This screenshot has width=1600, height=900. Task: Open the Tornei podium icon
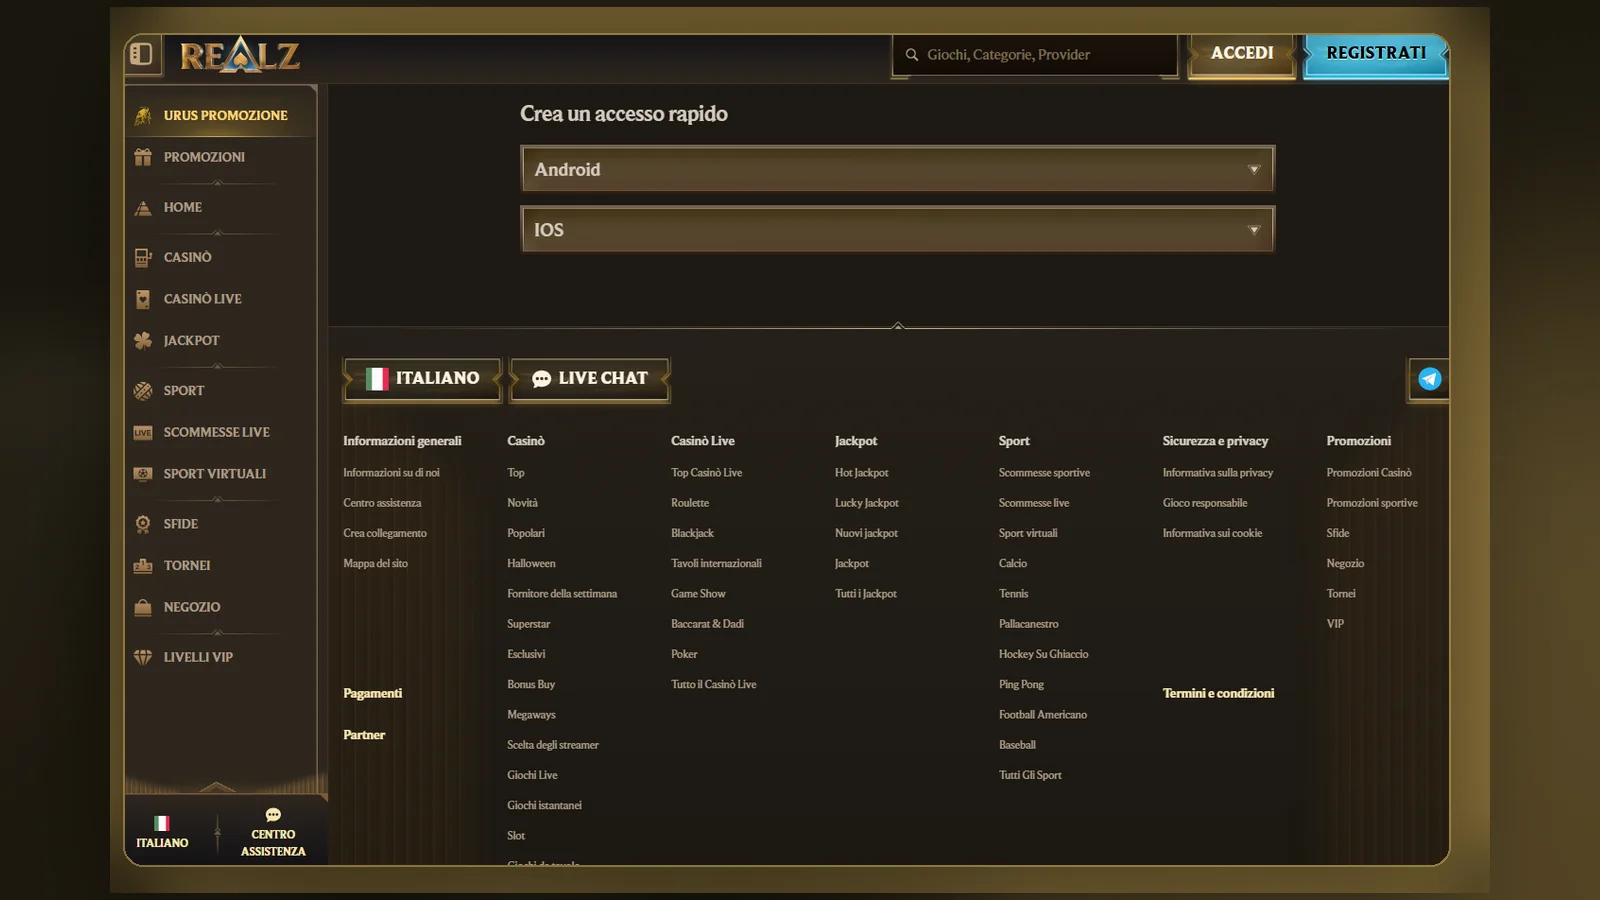tap(143, 565)
